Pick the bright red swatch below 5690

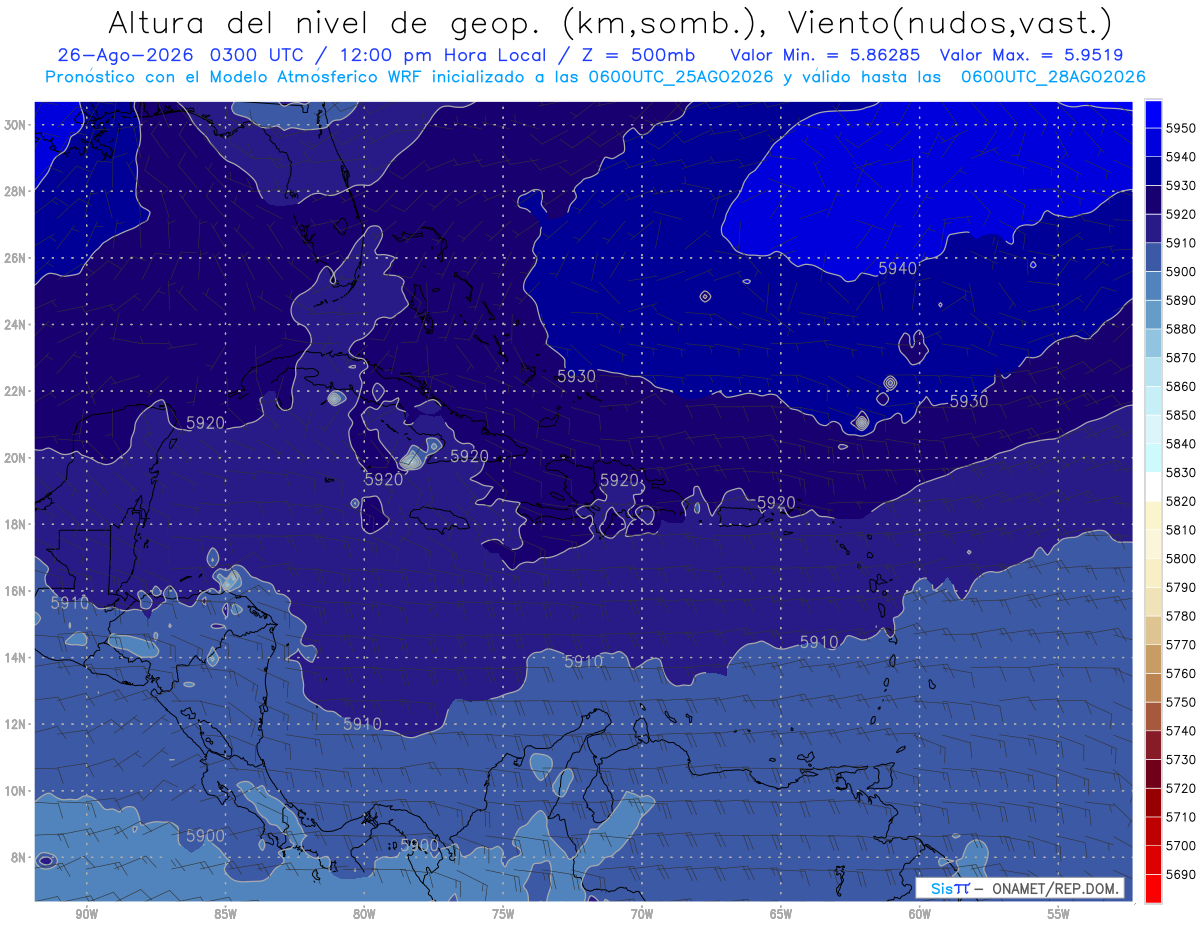1153,889
